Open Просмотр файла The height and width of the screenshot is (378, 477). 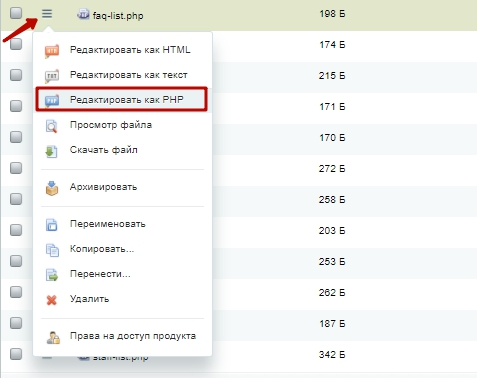(x=111, y=125)
